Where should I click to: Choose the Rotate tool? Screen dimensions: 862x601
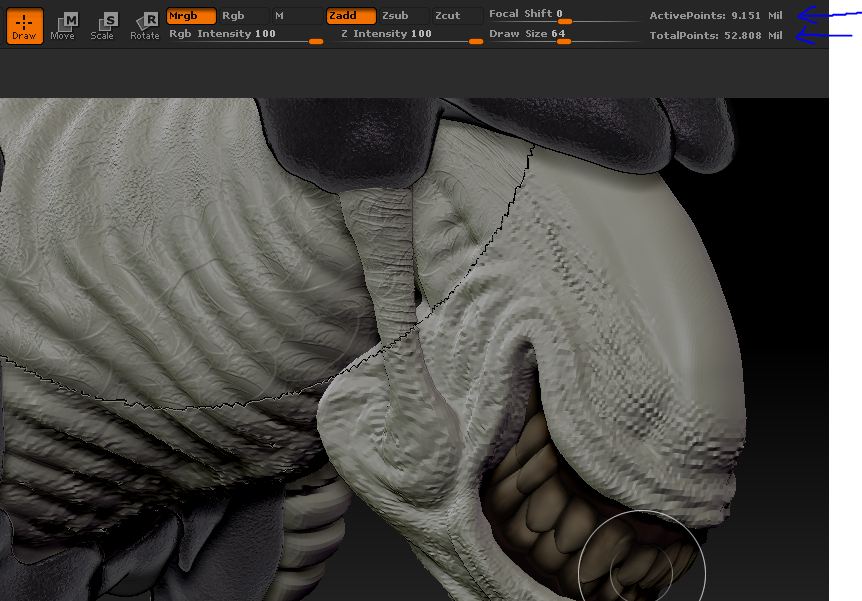click(145, 26)
